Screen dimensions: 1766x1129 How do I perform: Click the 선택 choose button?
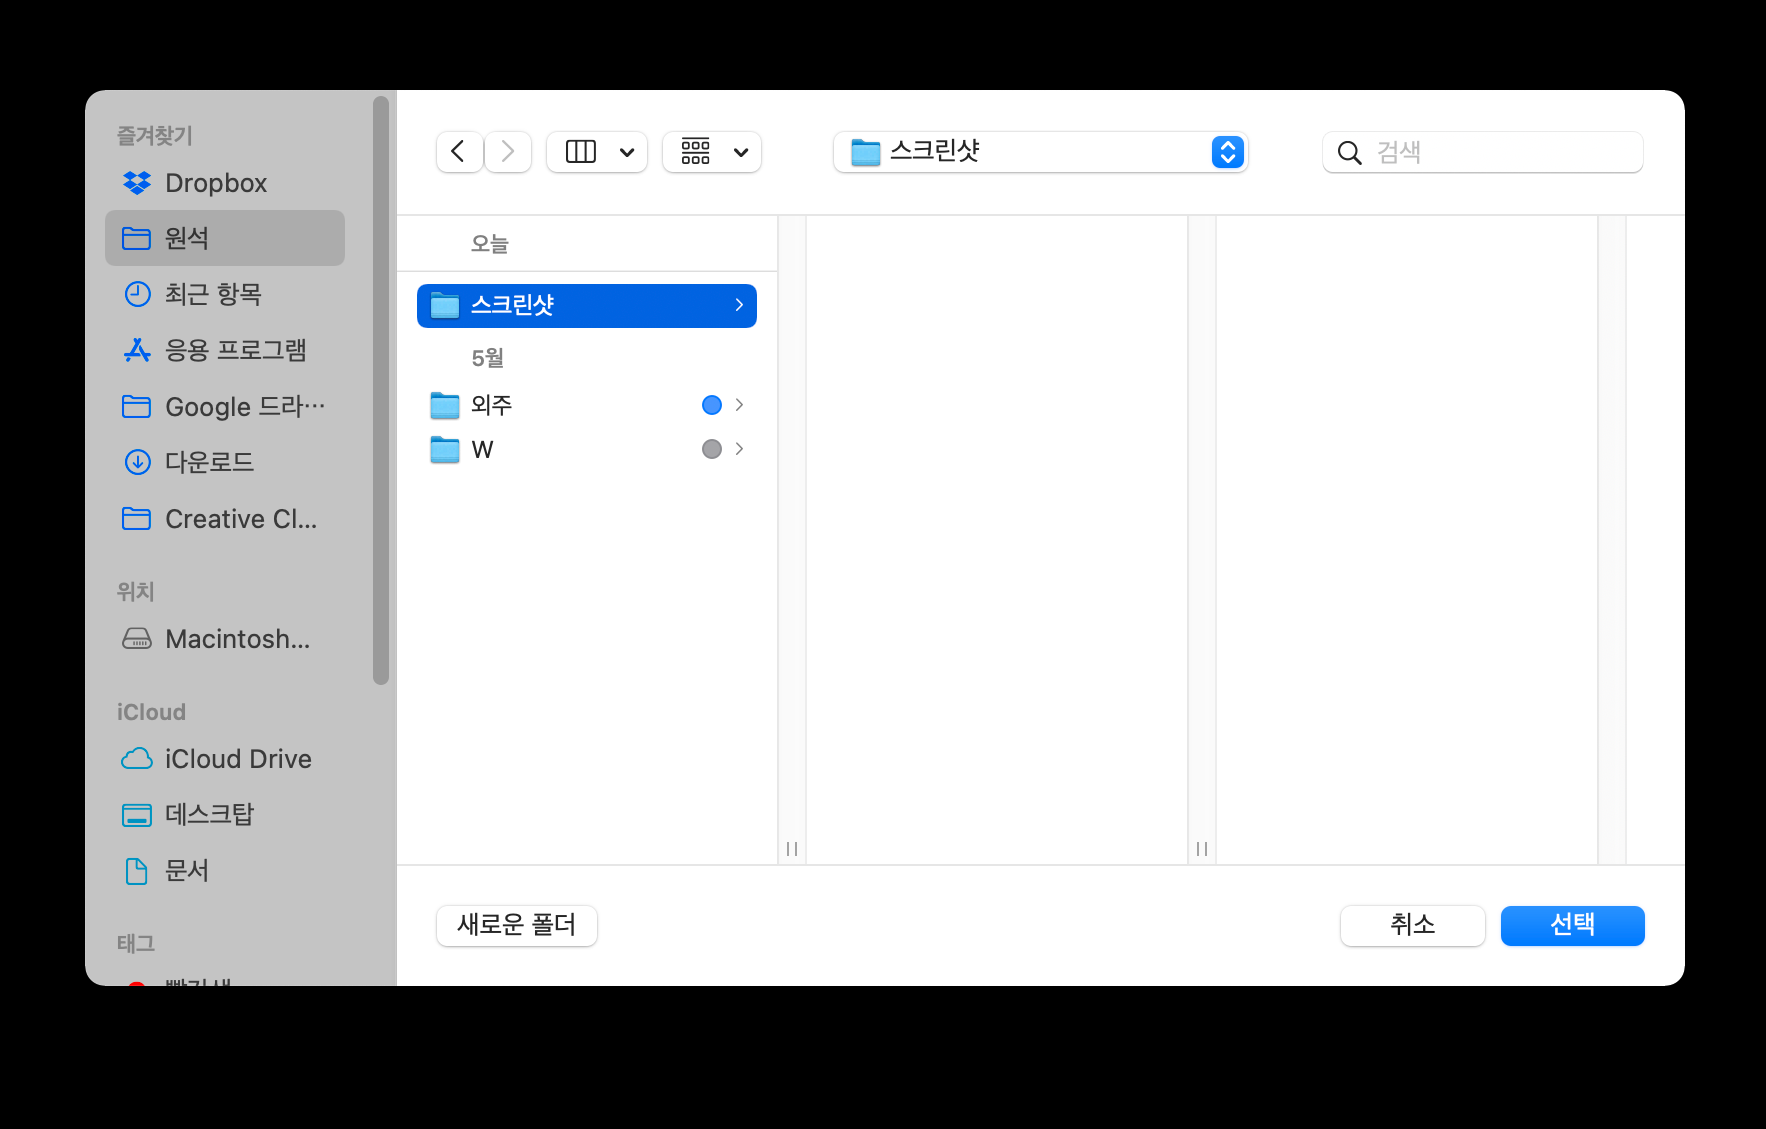coord(1573,925)
